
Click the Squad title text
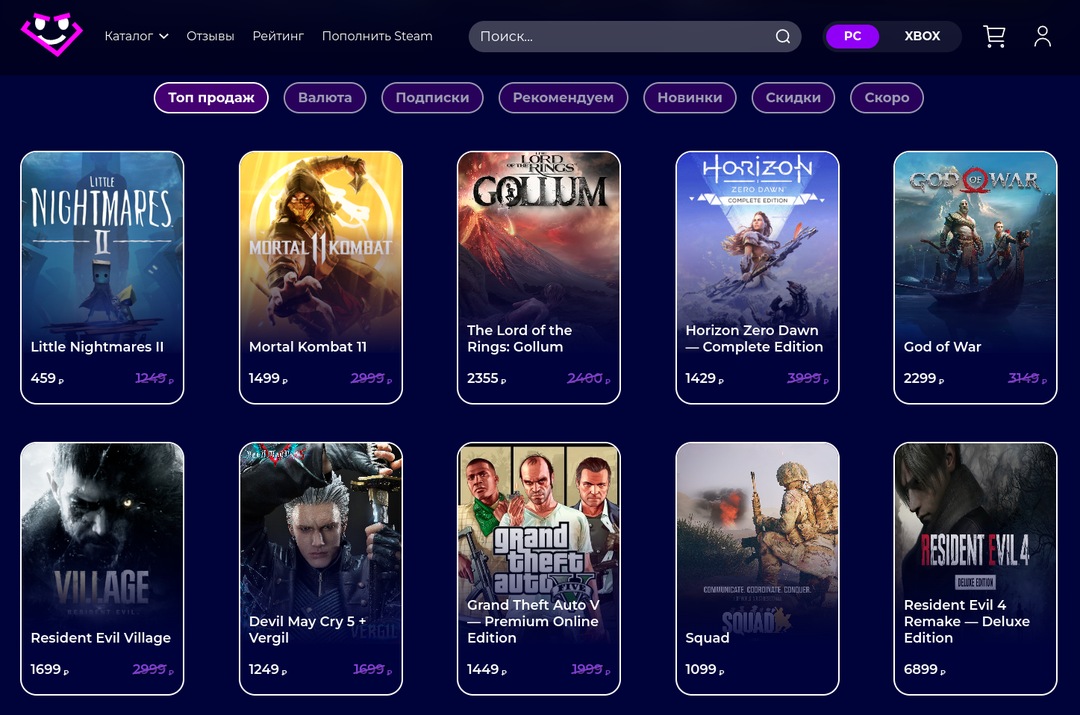pyautogui.click(x=707, y=638)
